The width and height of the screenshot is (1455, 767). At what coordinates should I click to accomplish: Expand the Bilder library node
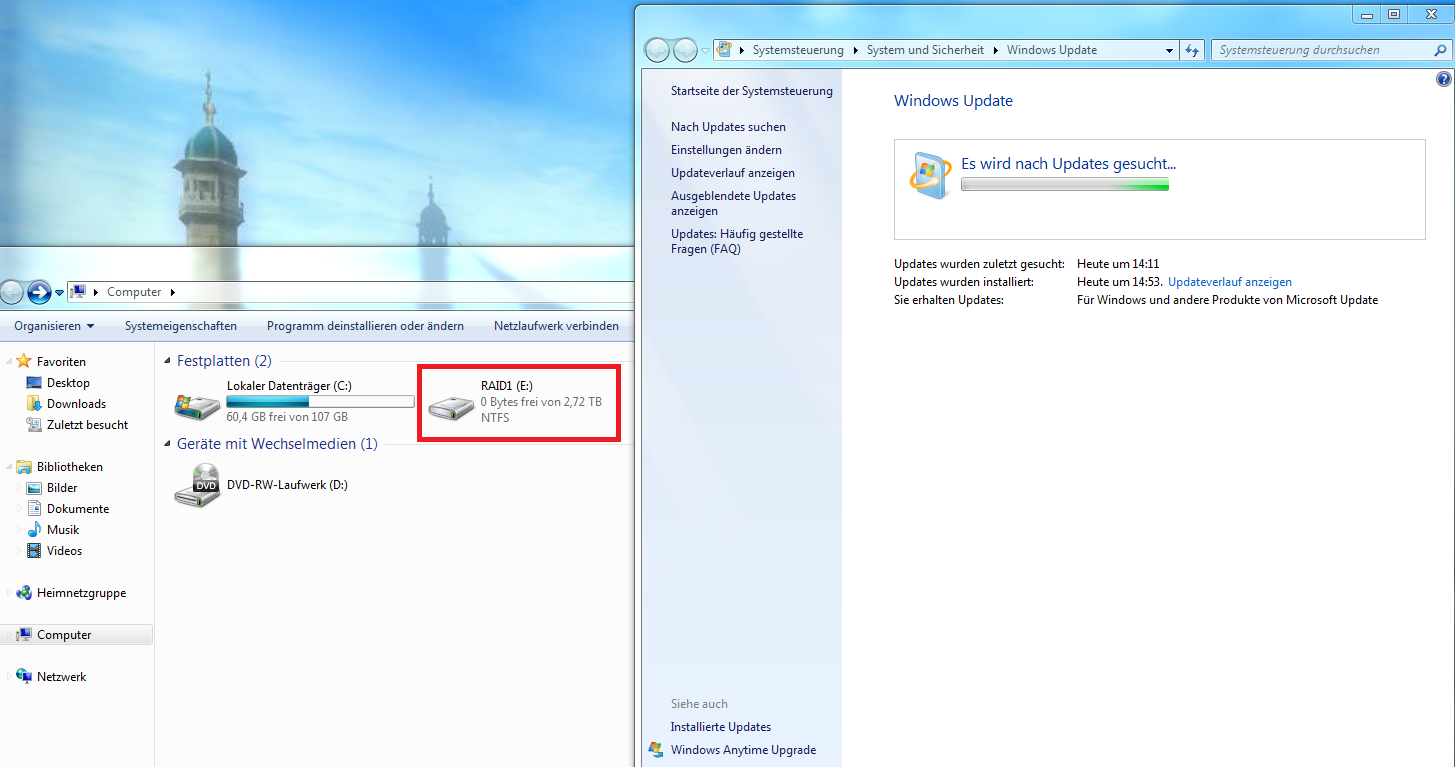(21, 488)
